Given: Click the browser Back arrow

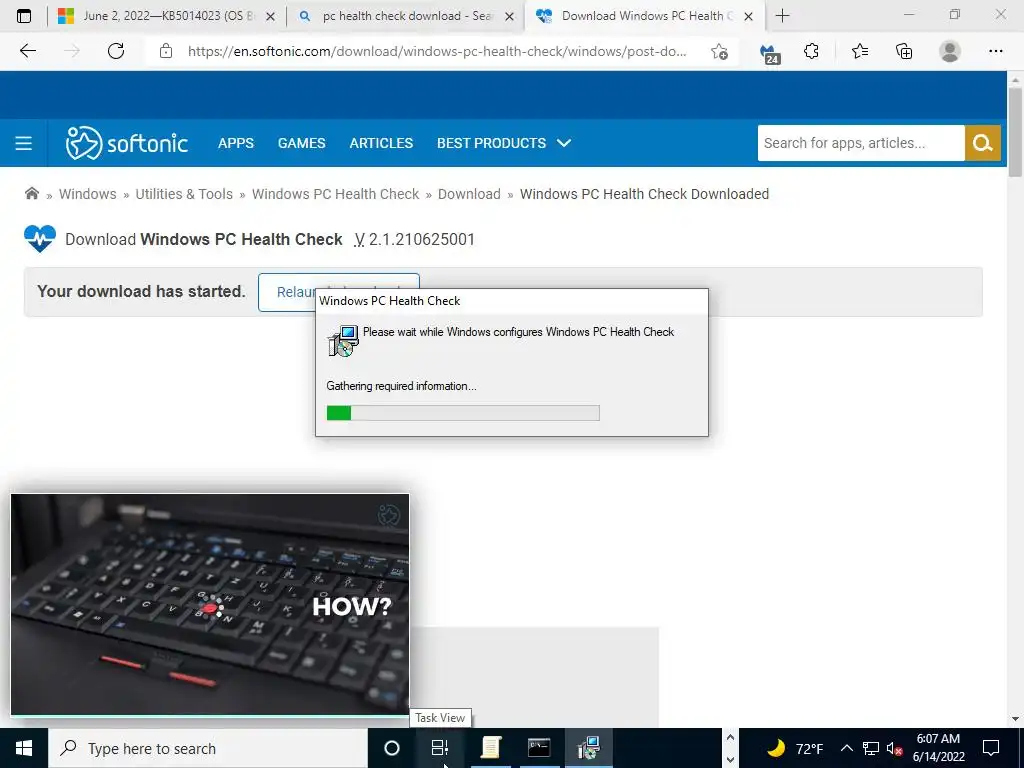Looking at the screenshot, I should click(x=28, y=51).
